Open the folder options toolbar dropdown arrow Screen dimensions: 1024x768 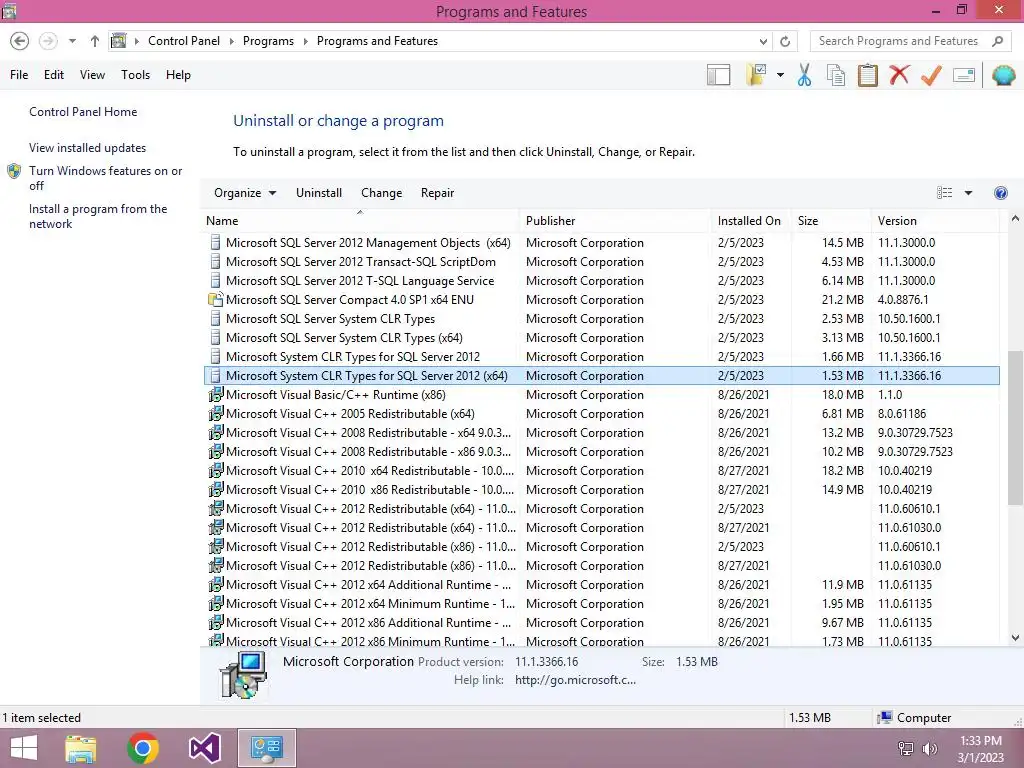click(780, 75)
